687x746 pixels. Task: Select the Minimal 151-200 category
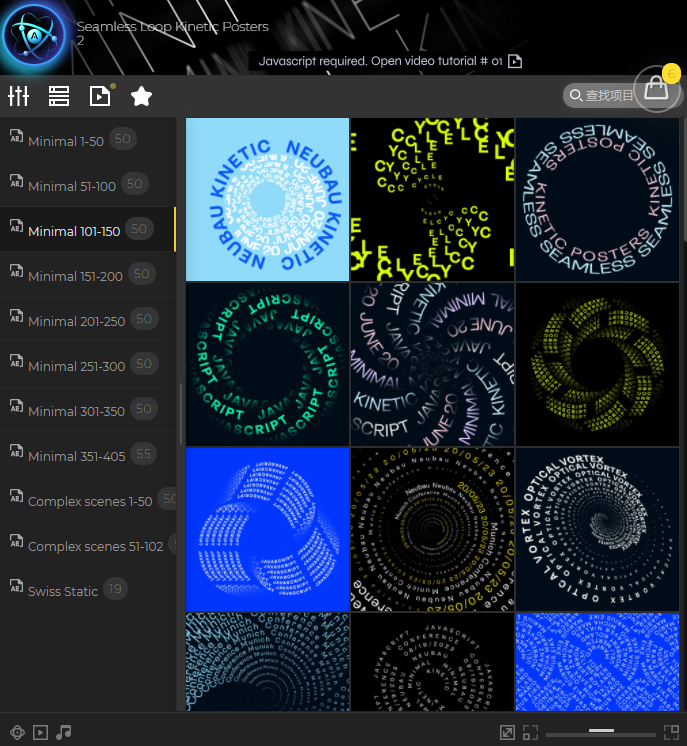(88, 275)
